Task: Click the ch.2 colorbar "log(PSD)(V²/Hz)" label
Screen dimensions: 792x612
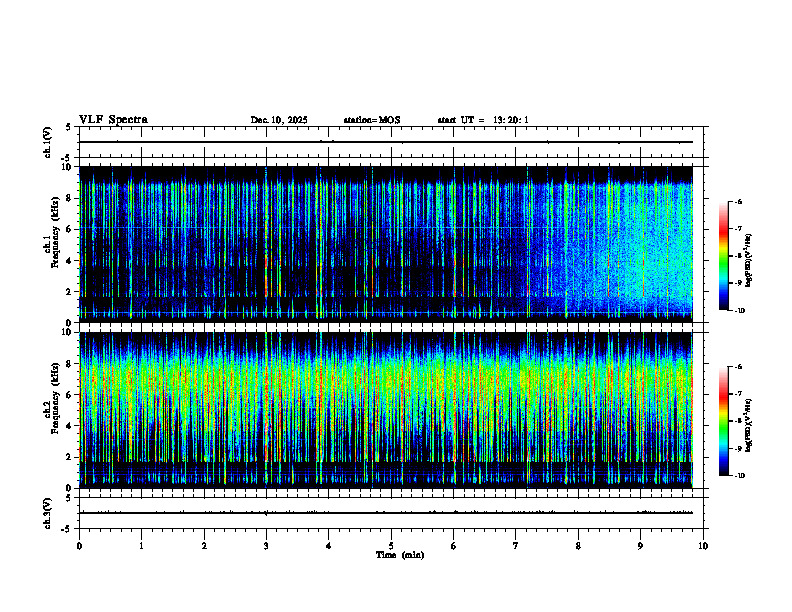Action: point(748,425)
